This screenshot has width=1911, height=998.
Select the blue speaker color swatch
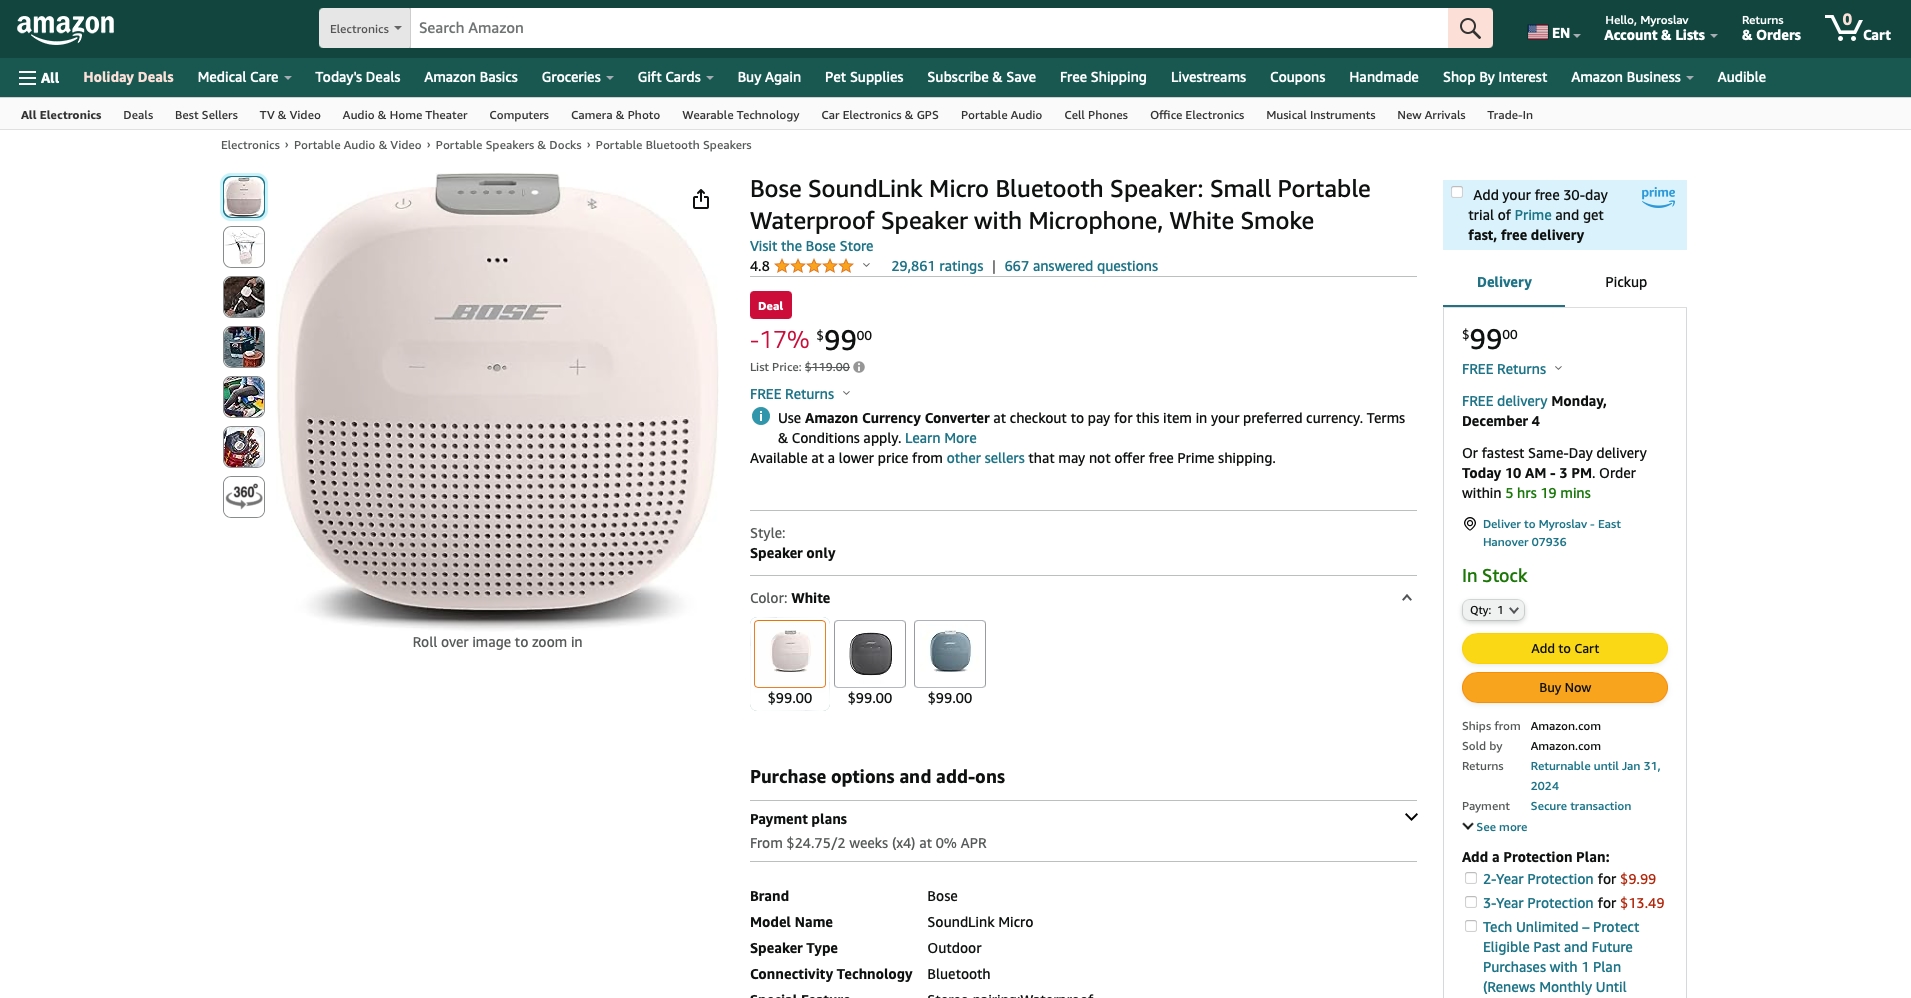click(x=949, y=654)
